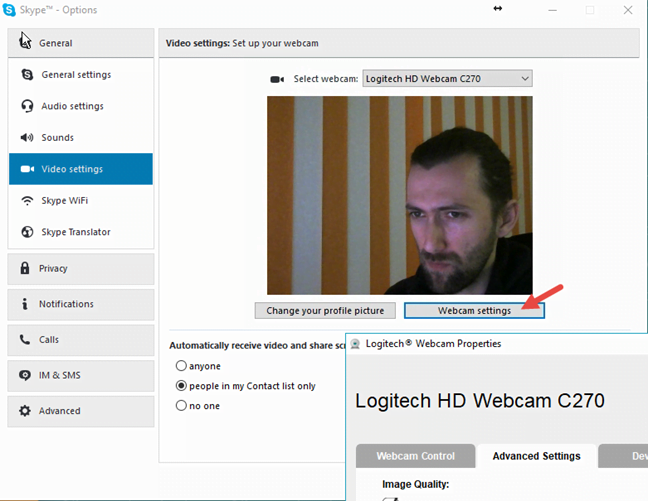Go to Audio settings
This screenshot has width=648, height=501.
pos(81,106)
